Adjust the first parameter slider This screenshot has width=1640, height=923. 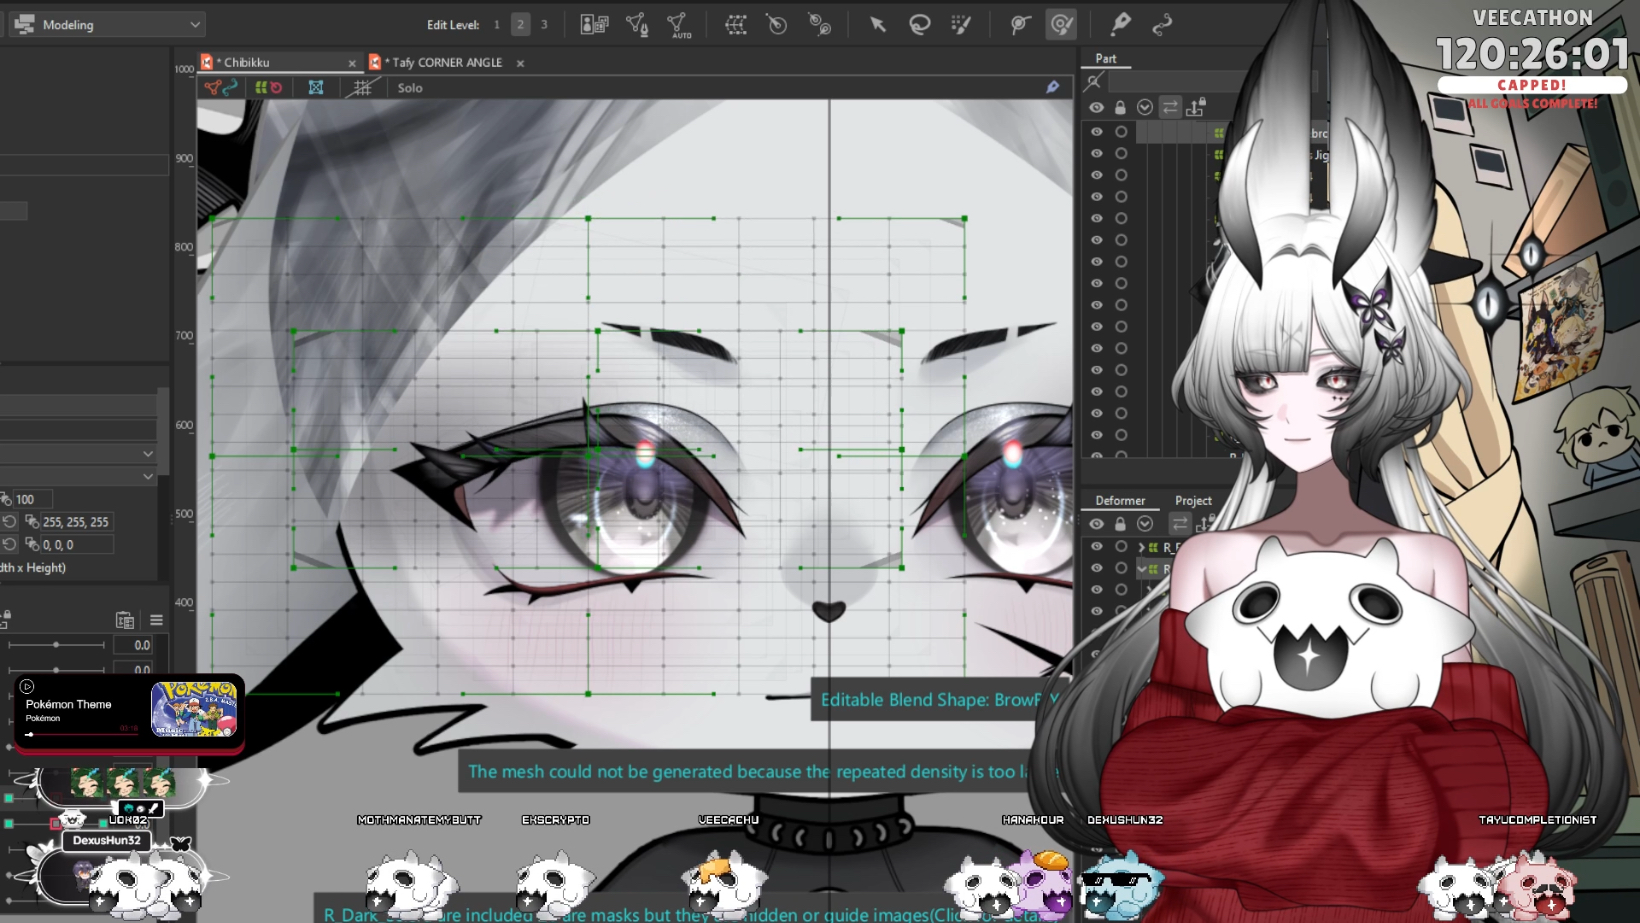56,645
